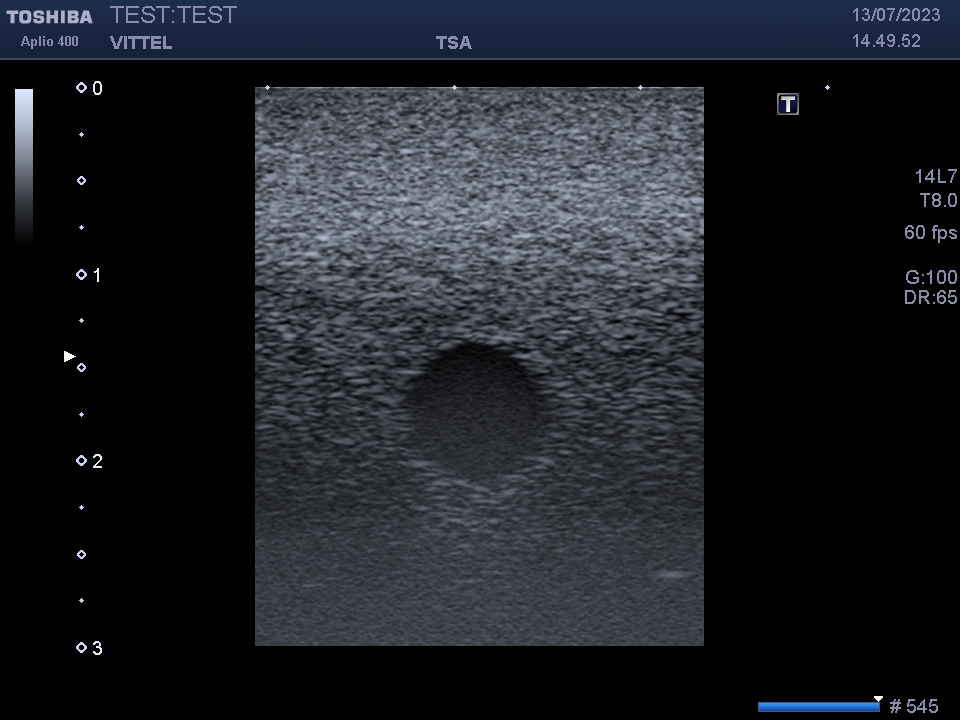The image size is (960, 720).
Task: Toggle the DR:65 dynamic range setting
Action: click(931, 297)
